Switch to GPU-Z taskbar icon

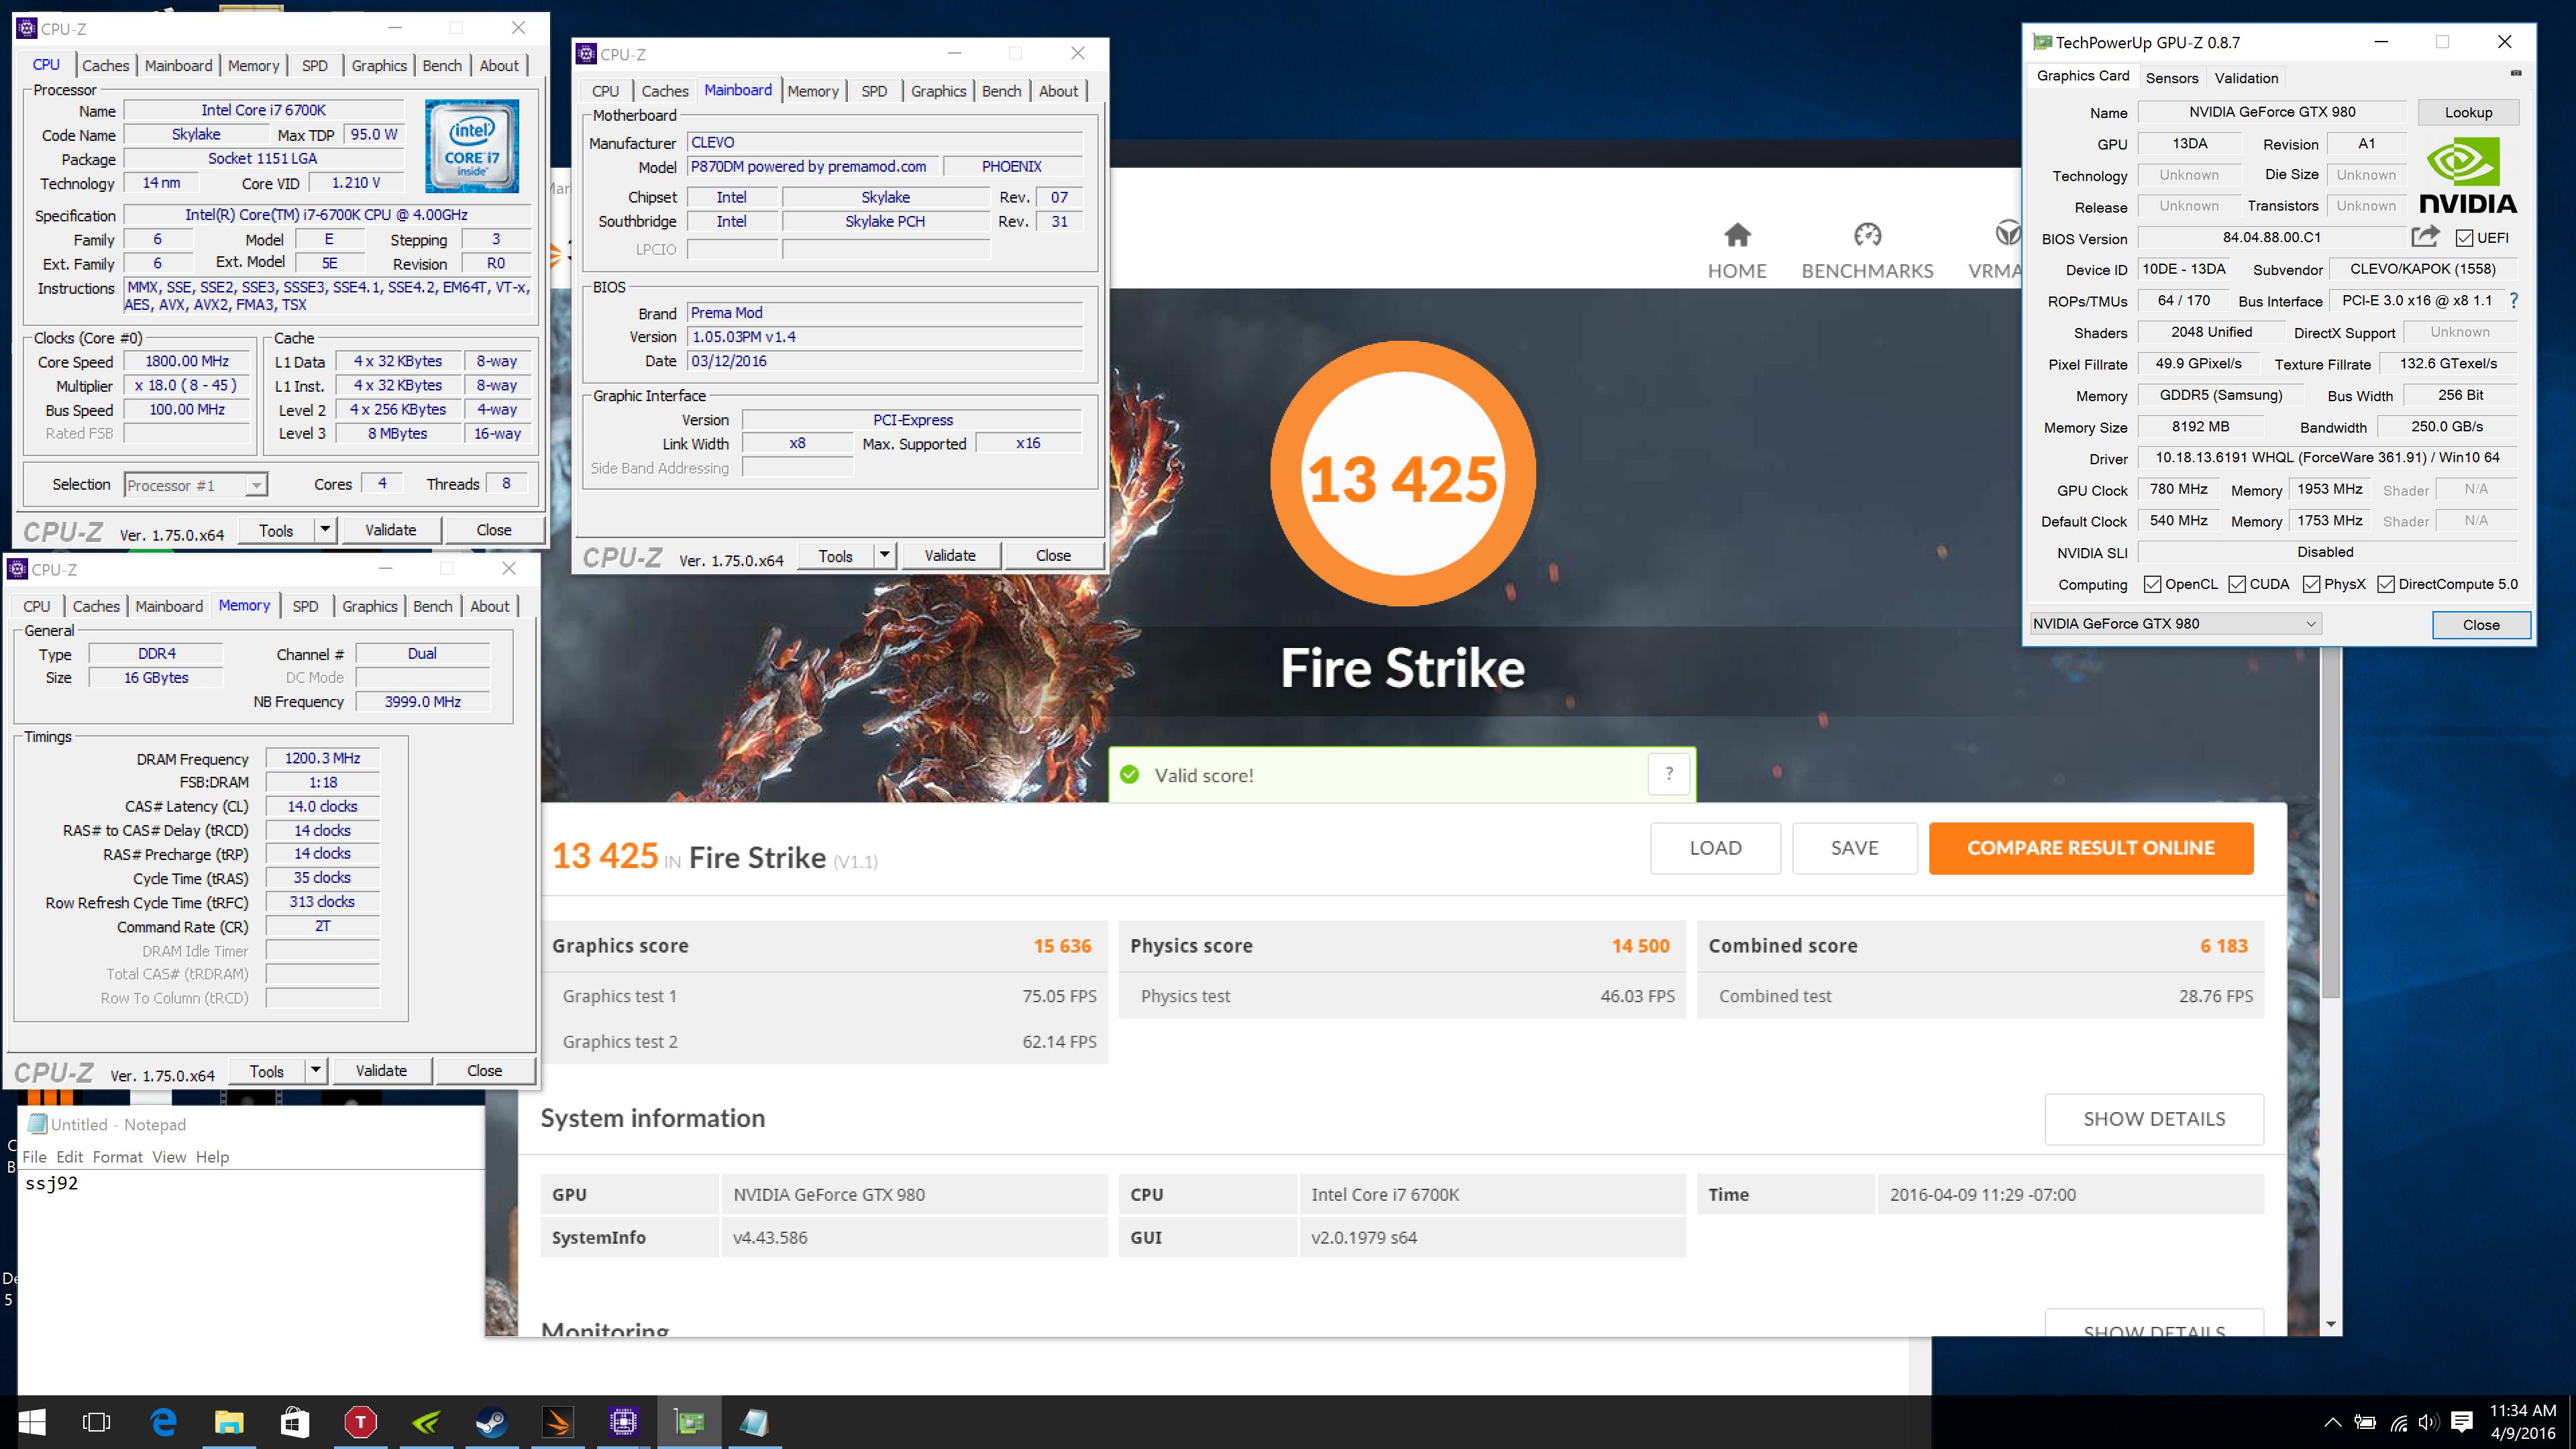pyautogui.click(x=689, y=1422)
